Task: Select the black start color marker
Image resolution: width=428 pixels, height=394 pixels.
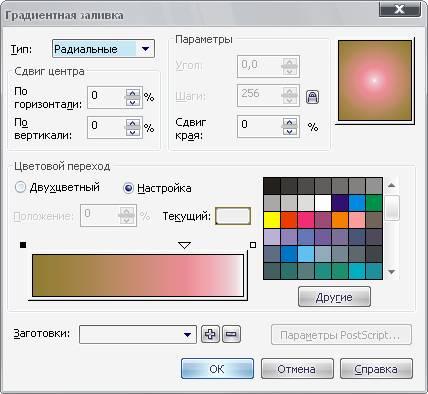Action: click(23, 245)
